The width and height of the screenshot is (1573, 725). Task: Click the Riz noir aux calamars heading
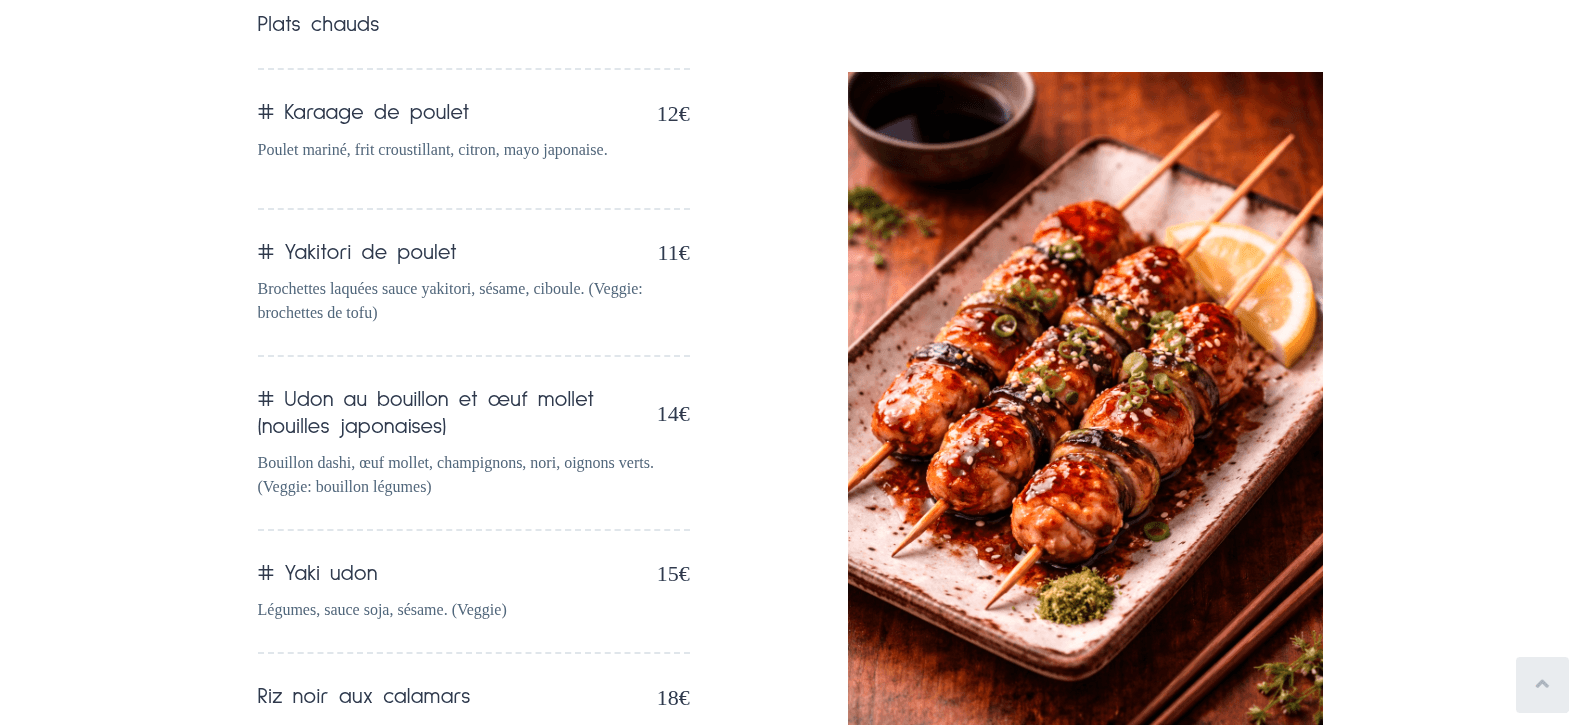(363, 697)
